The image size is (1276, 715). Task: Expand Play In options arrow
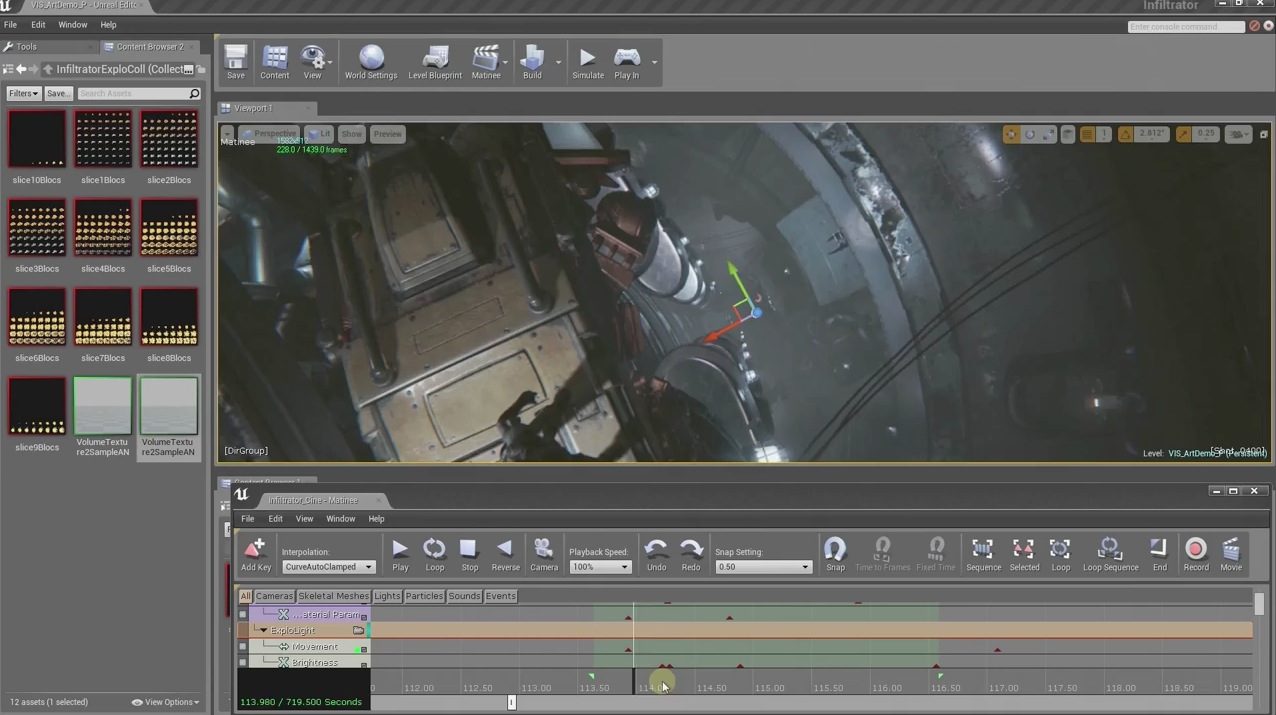pyautogui.click(x=654, y=62)
